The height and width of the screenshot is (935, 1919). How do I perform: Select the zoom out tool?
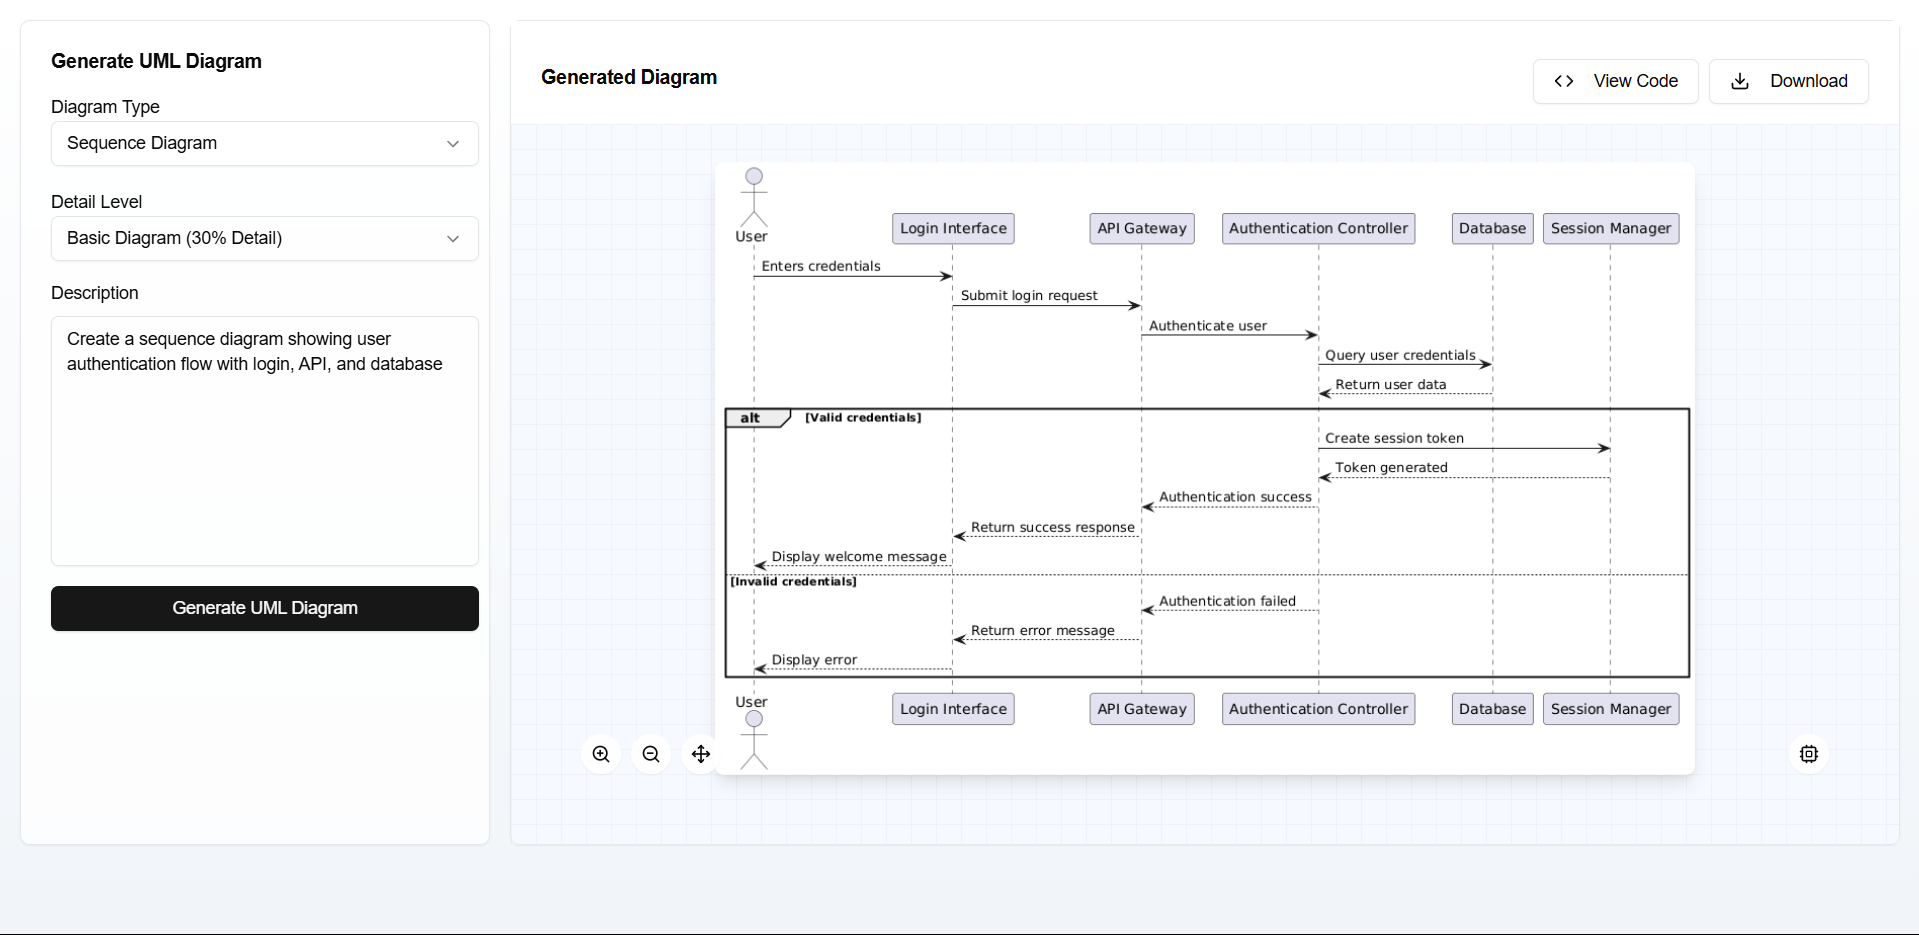coord(651,754)
